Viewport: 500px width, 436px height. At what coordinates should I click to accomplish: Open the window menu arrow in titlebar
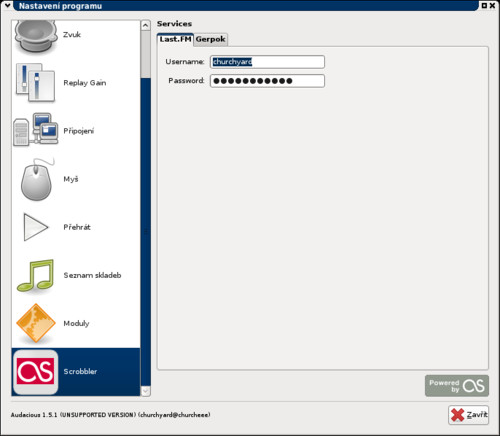[7, 6]
